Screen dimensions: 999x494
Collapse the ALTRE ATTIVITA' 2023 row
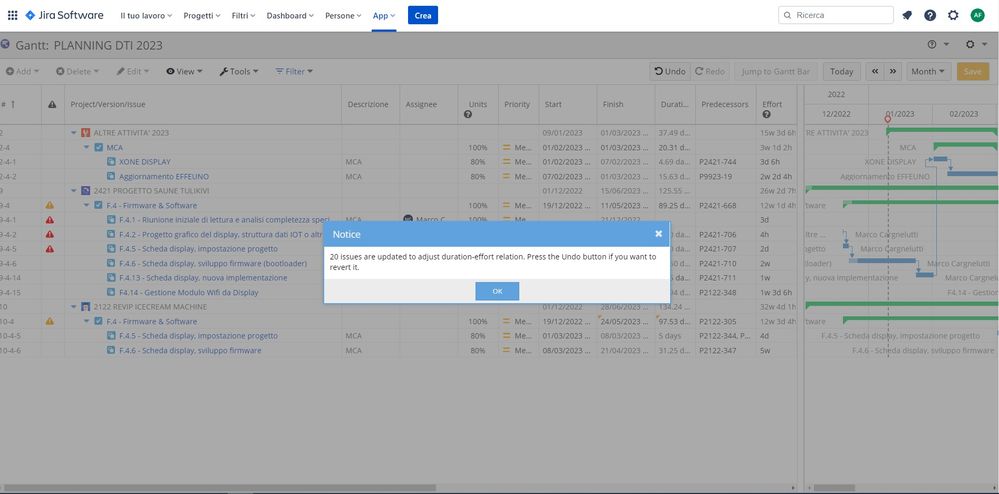74,133
